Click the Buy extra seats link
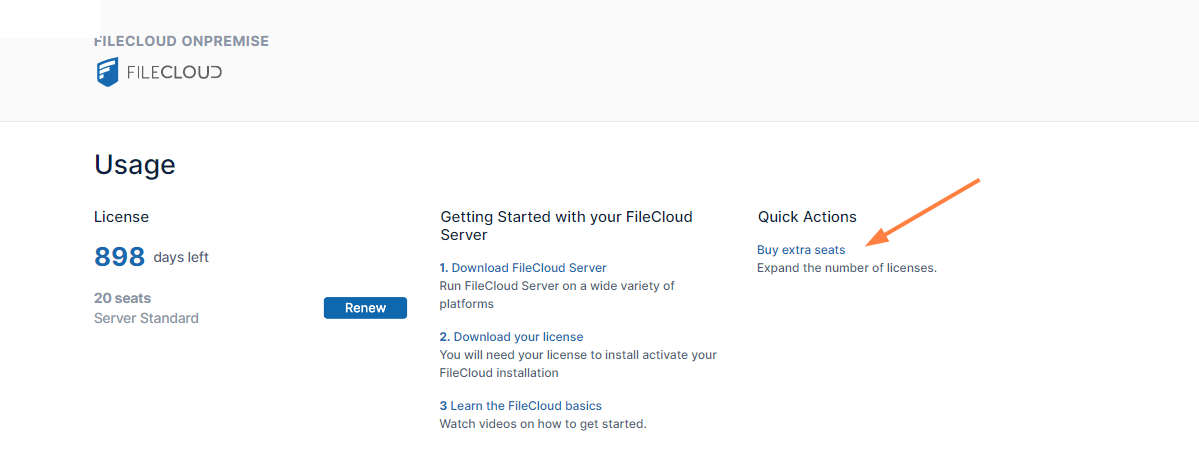 (801, 250)
